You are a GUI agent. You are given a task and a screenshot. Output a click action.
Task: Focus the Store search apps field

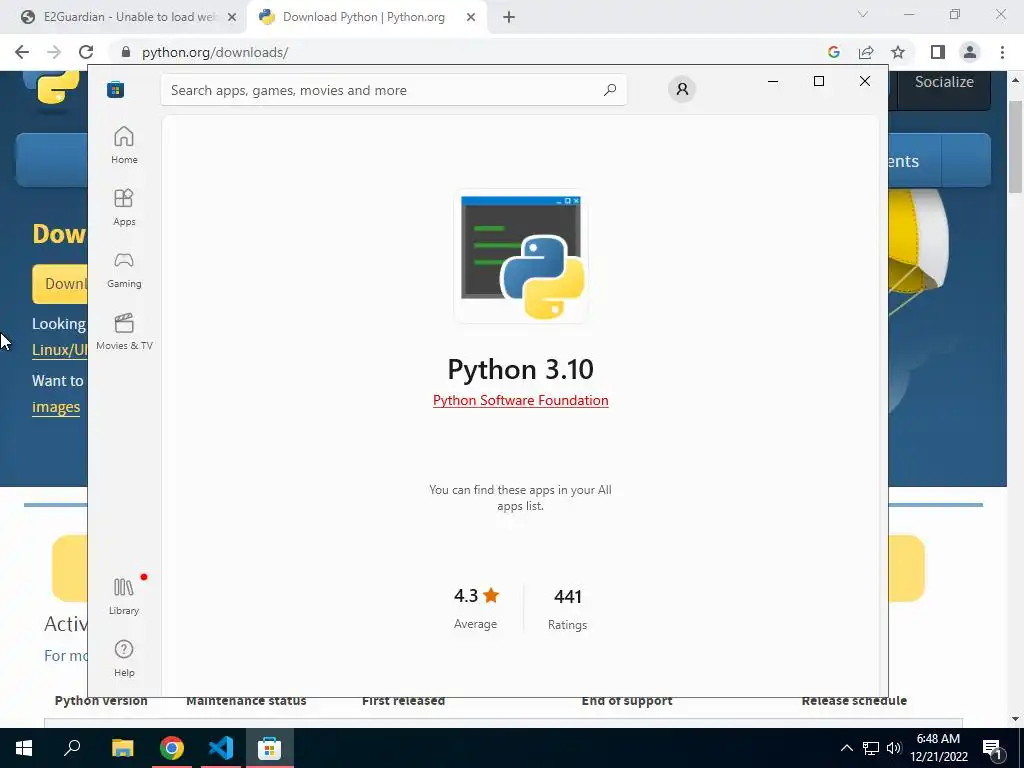click(394, 90)
